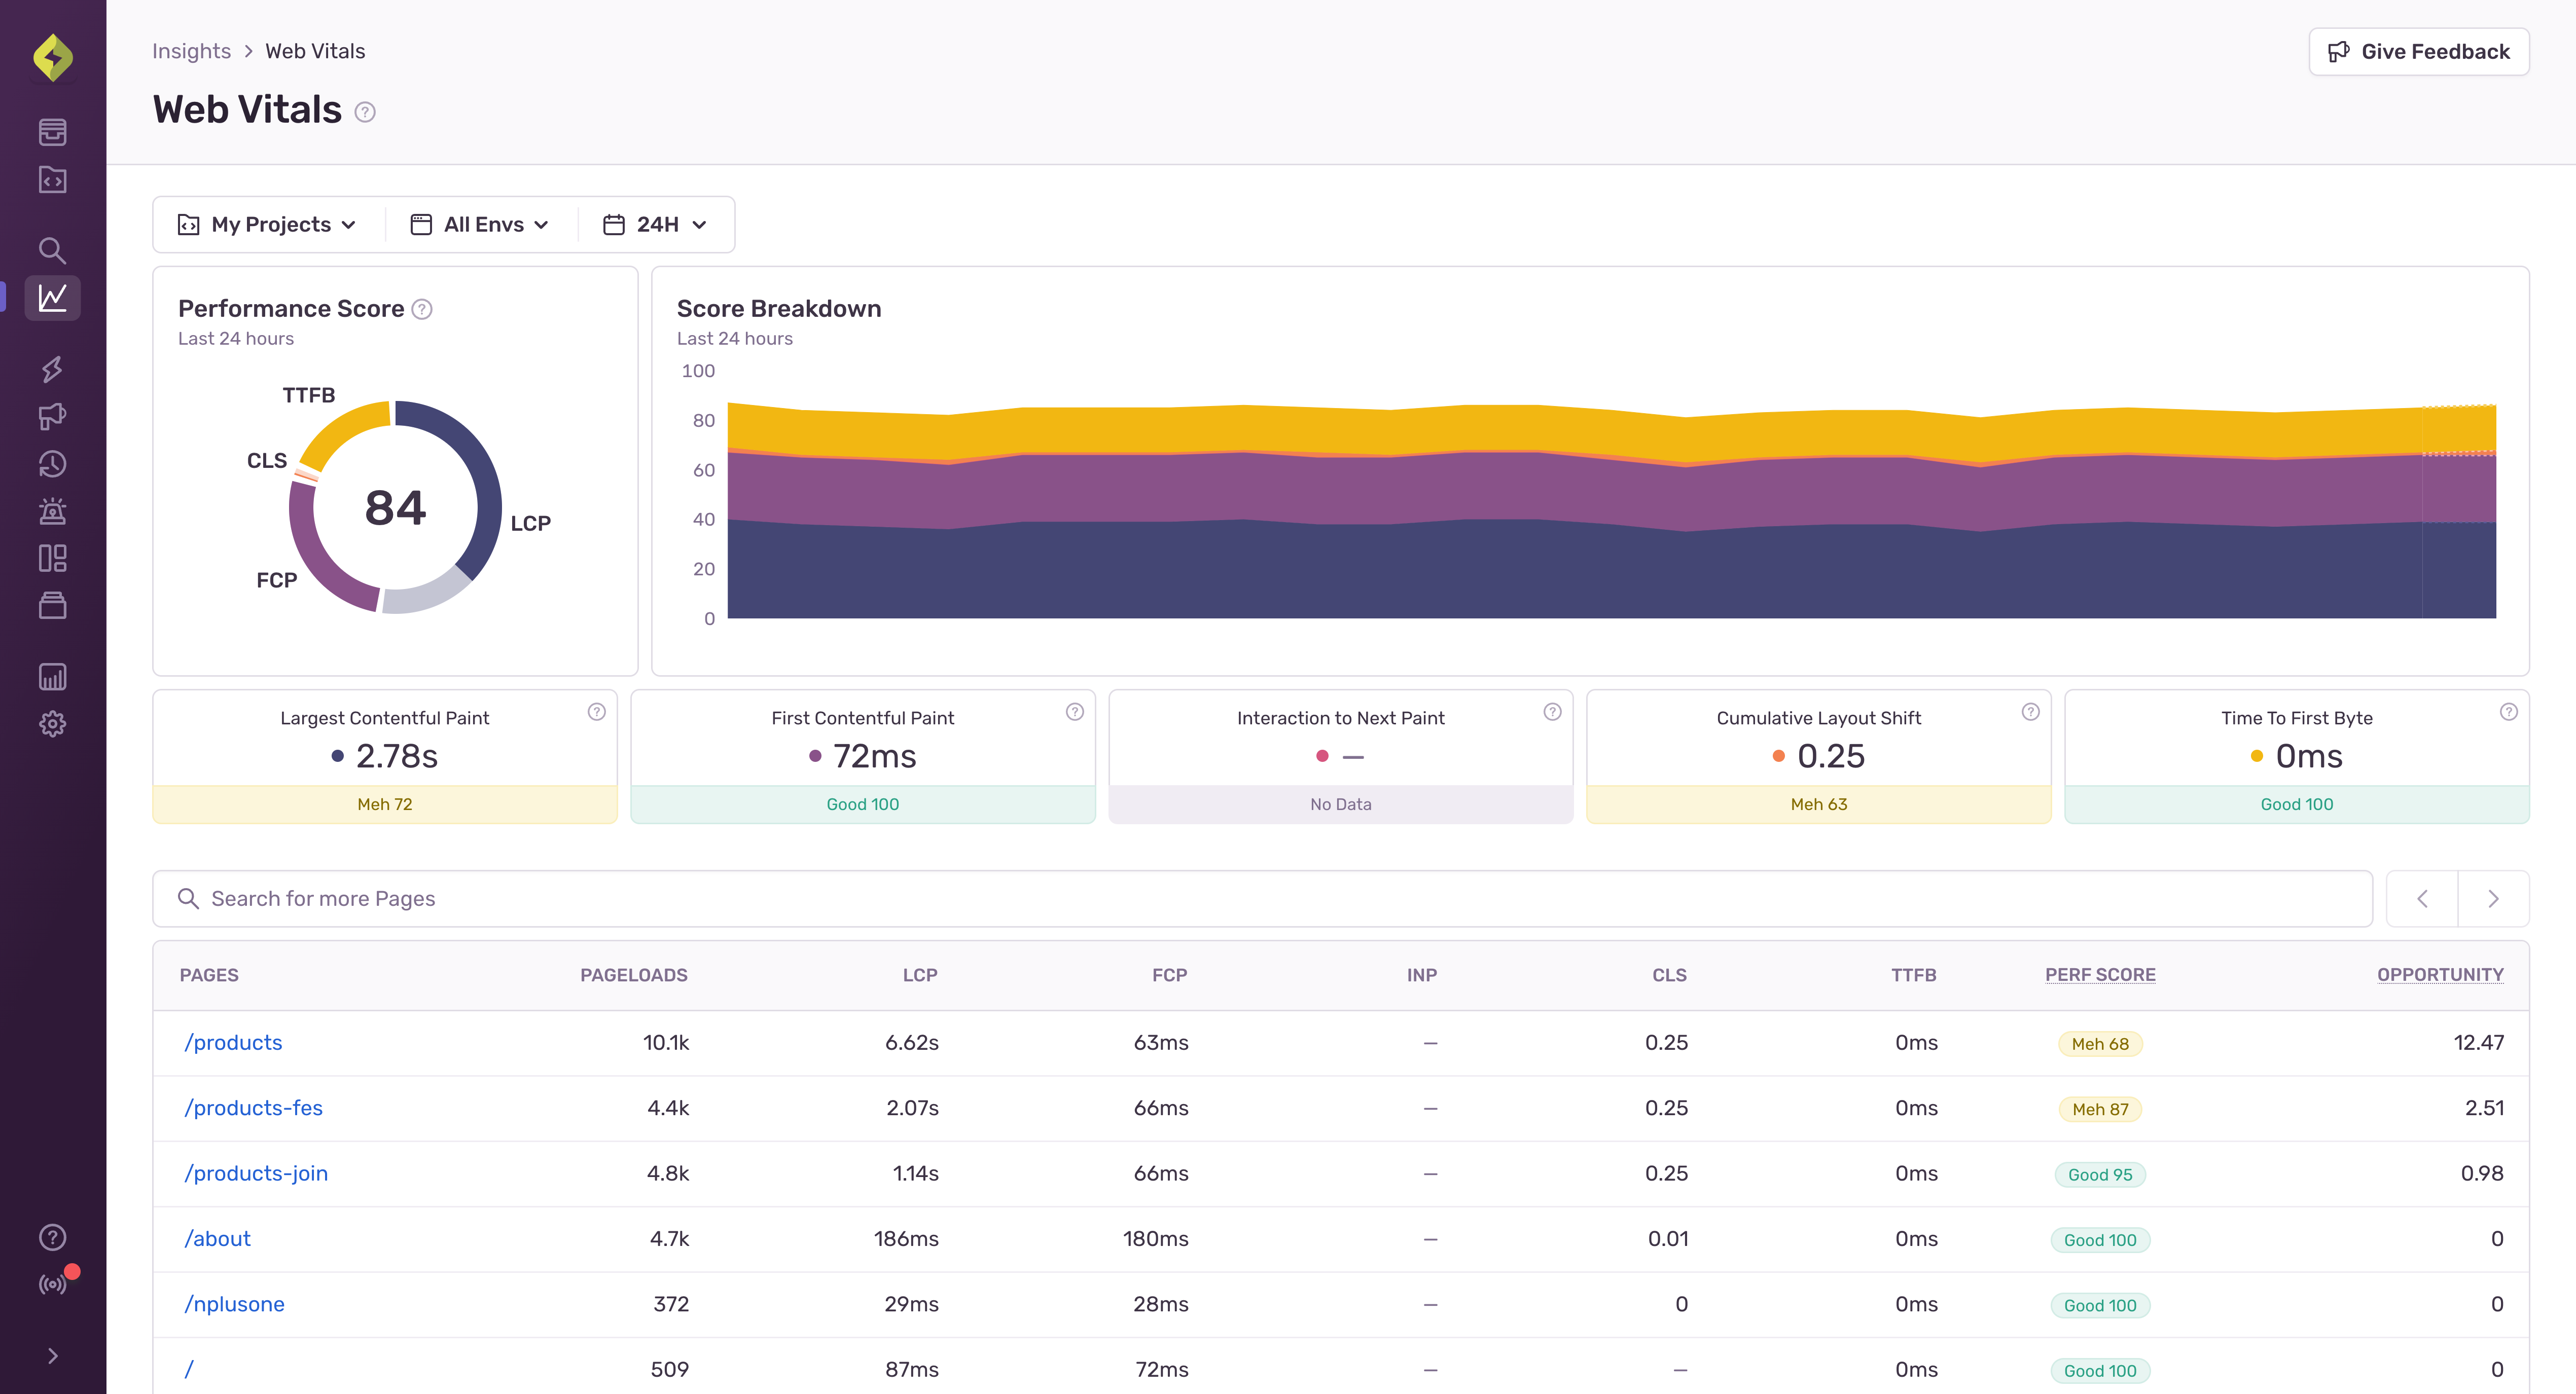Click the Sentry logo in sidebar
Image resolution: width=2576 pixels, height=1394 pixels.
53,57
